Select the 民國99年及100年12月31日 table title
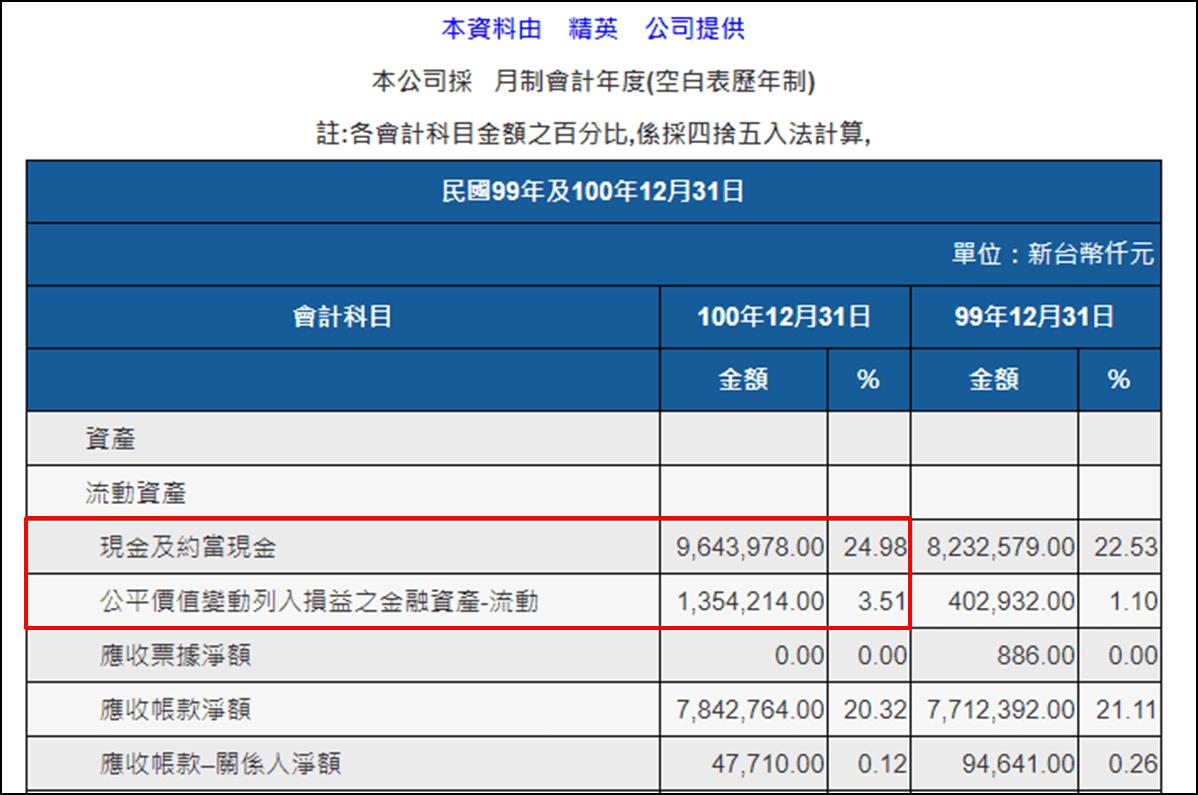The height and width of the screenshot is (795, 1198). [x=593, y=191]
